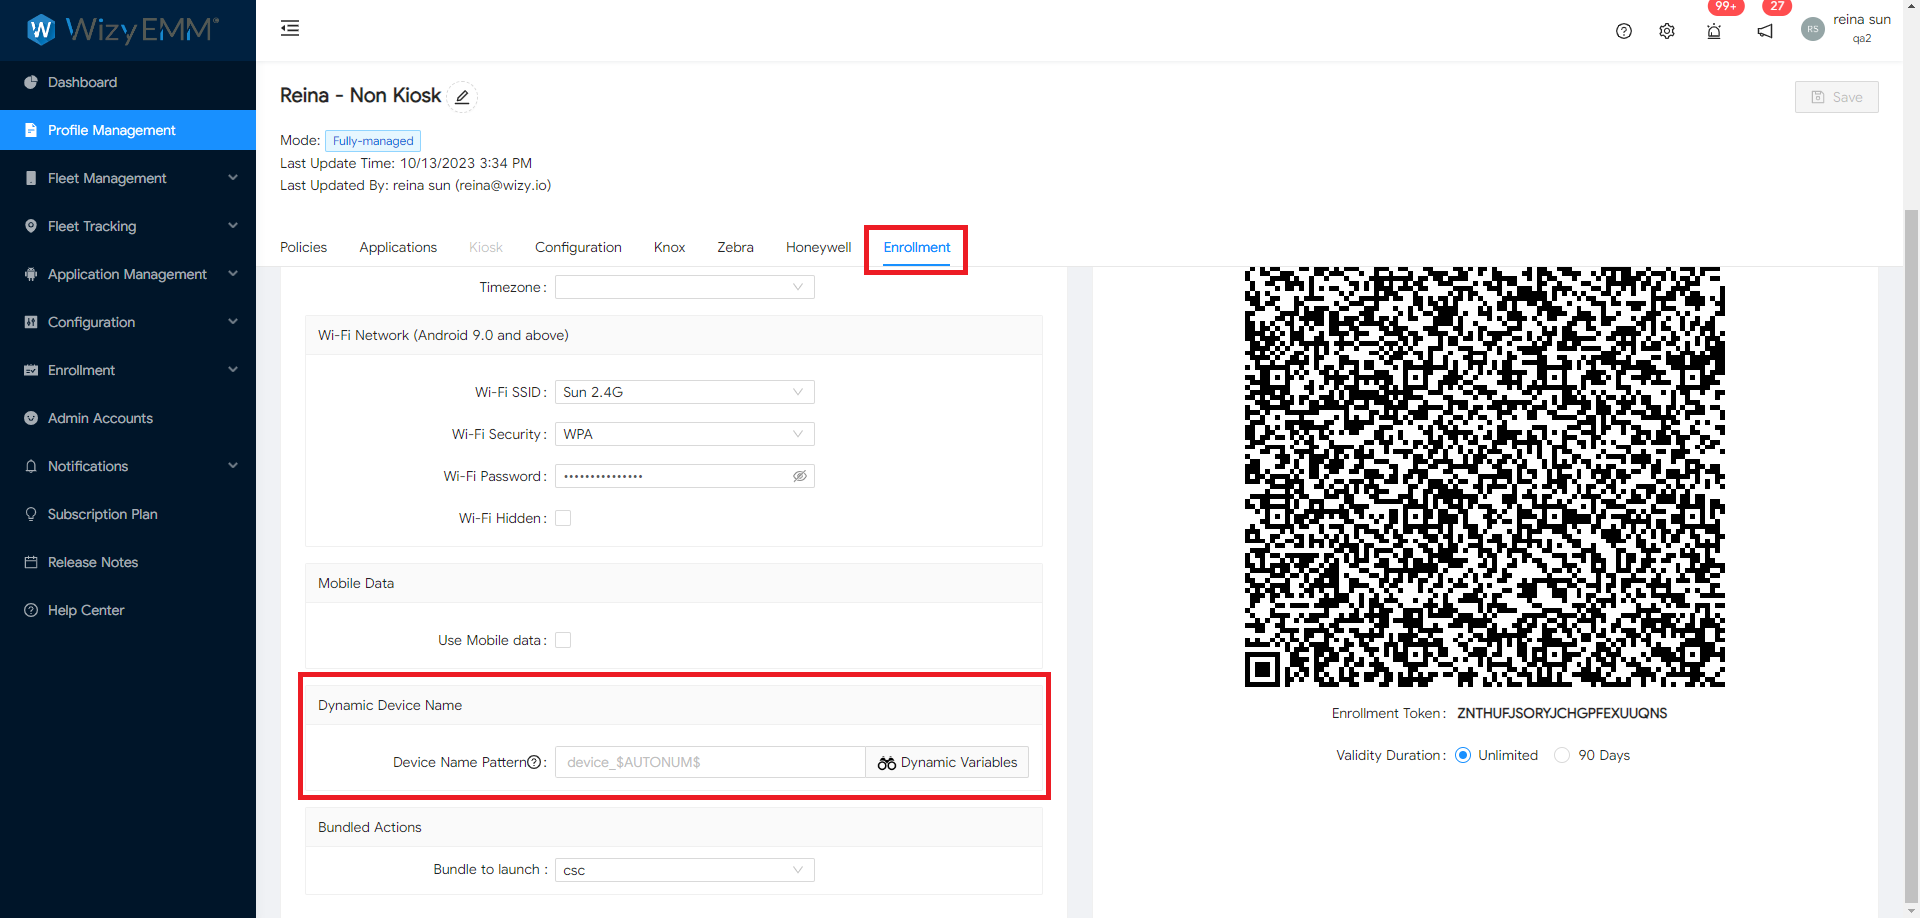Screen dimensions: 1925x918
Task: Click the Fleet Tracking location icon
Action: 31,226
